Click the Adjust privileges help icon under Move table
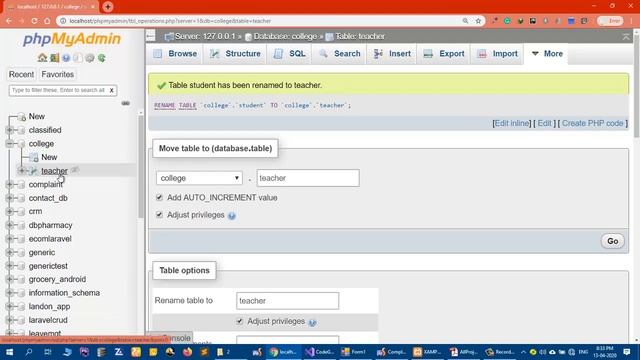This screenshot has height=360, width=640. (x=232, y=216)
